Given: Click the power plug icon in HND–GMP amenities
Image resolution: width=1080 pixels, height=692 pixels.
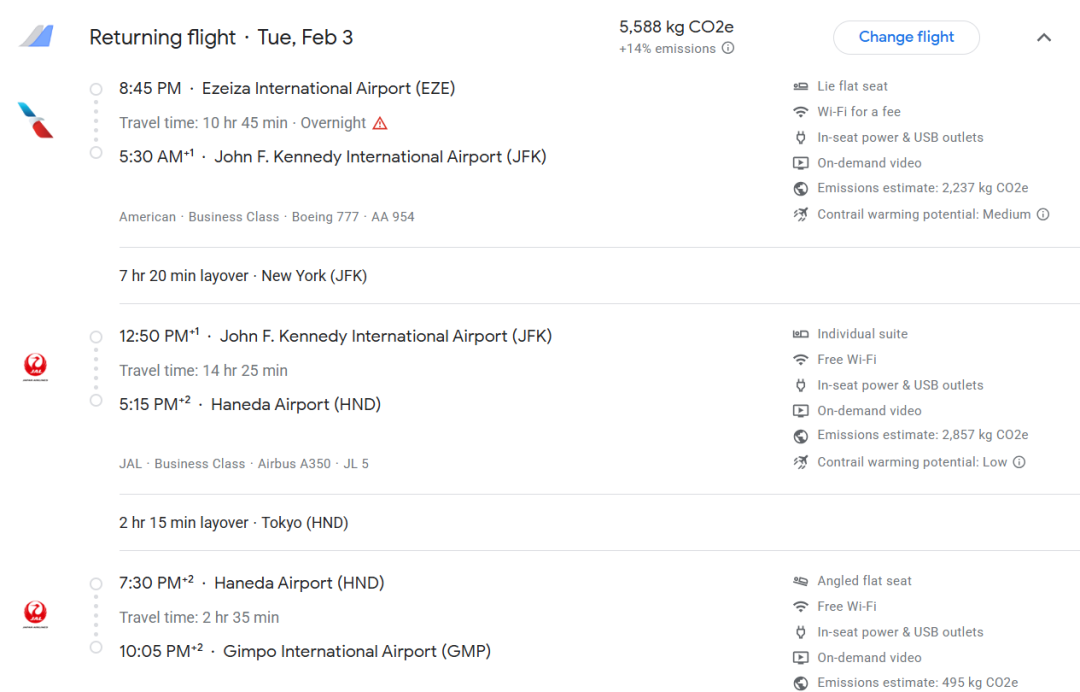Looking at the screenshot, I should coord(800,632).
